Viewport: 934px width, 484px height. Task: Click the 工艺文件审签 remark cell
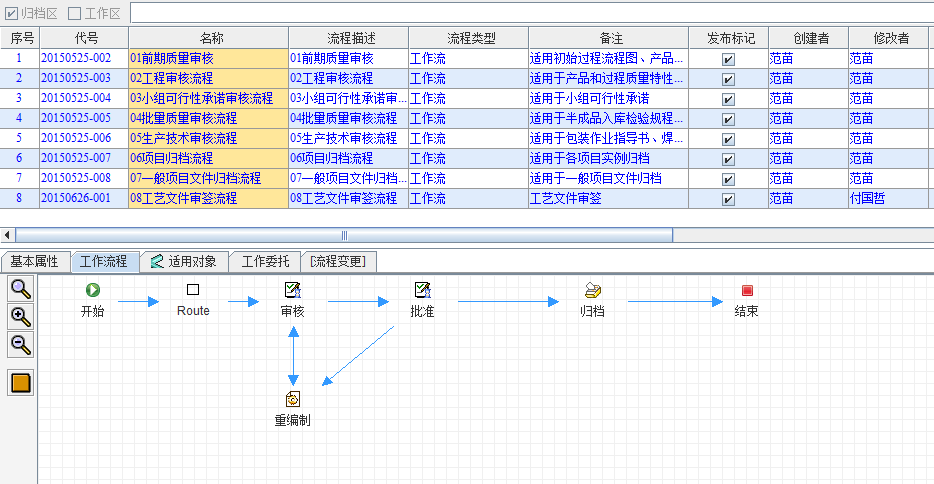(608, 198)
